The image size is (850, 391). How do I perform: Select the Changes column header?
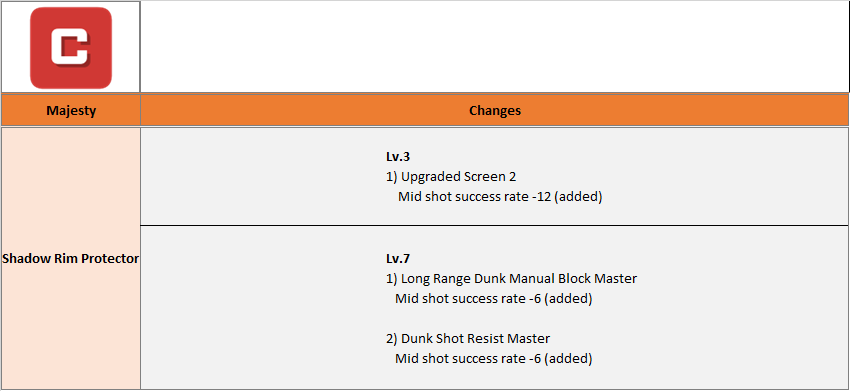(x=494, y=111)
